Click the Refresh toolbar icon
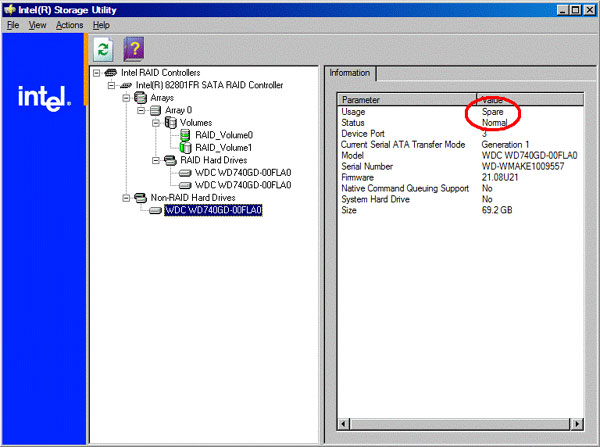Image resolution: width=600 pixels, height=447 pixels. pos(103,49)
